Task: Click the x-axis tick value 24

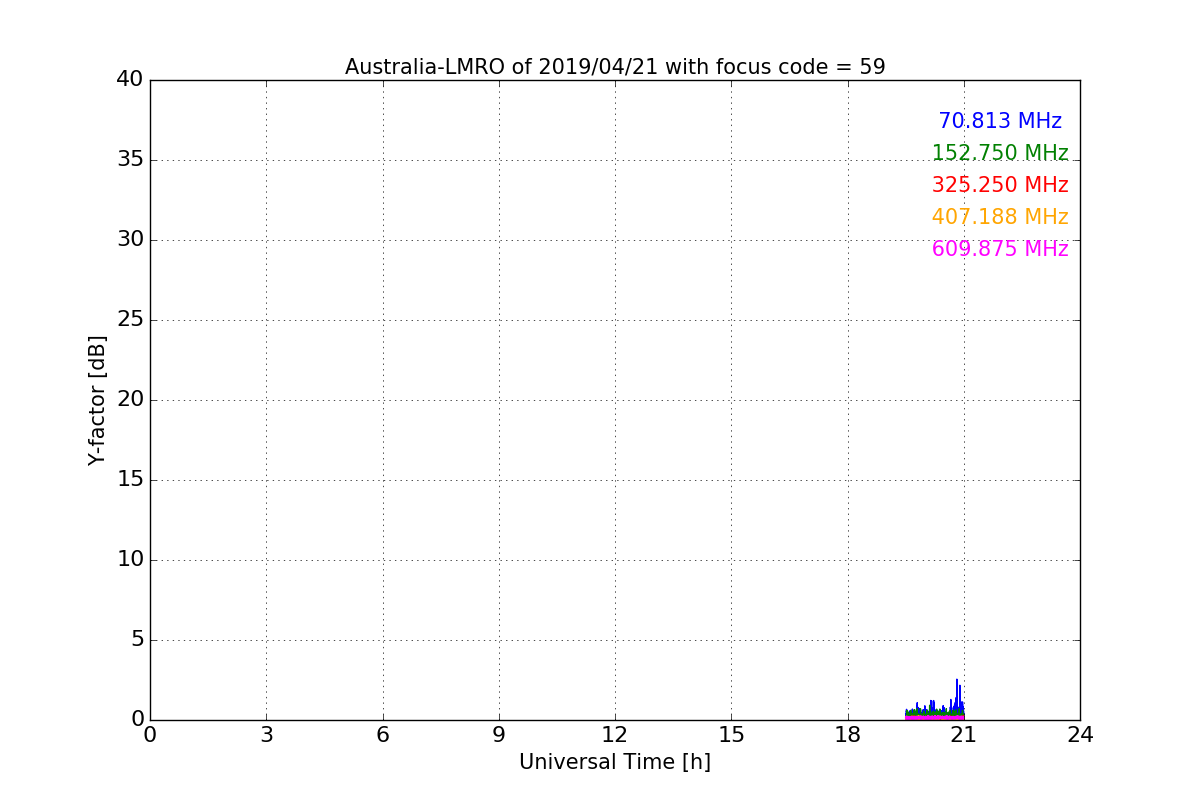Action: [1080, 735]
